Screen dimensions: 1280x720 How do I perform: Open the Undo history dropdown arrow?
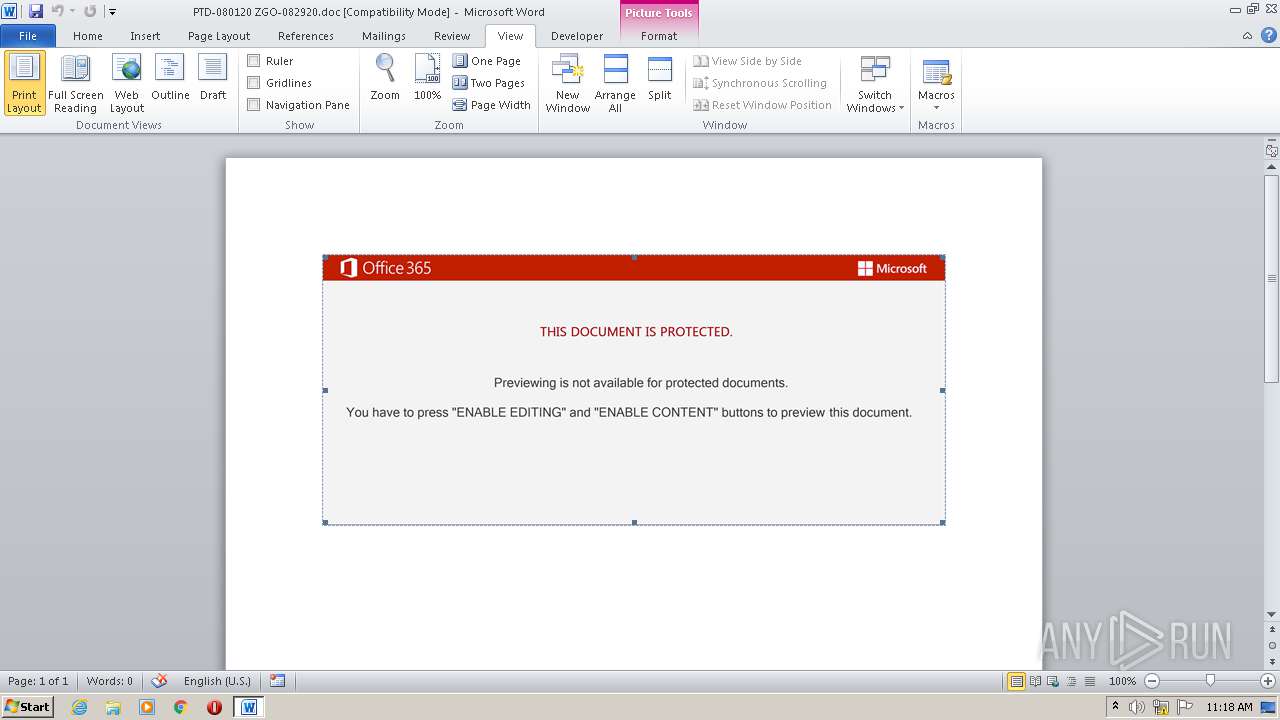(72, 11)
